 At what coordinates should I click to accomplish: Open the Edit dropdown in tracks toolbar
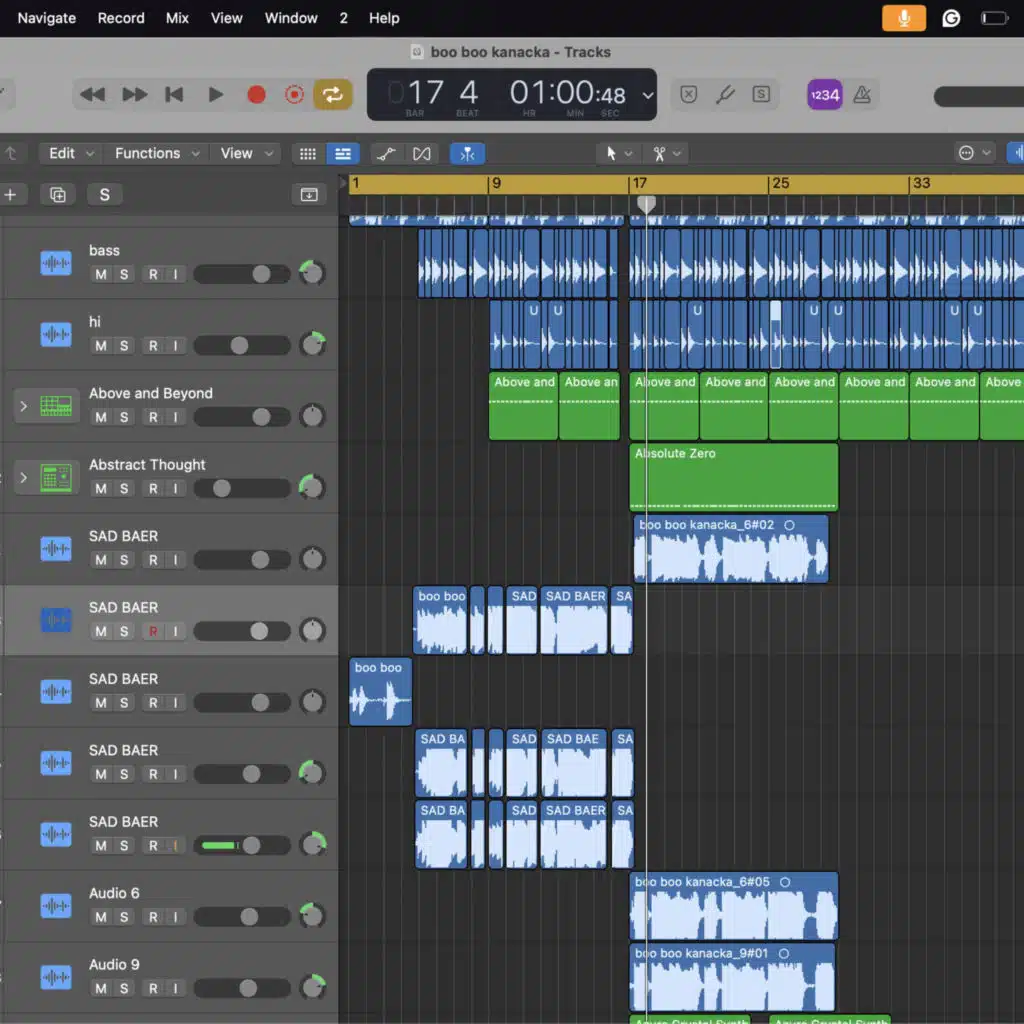[71, 153]
